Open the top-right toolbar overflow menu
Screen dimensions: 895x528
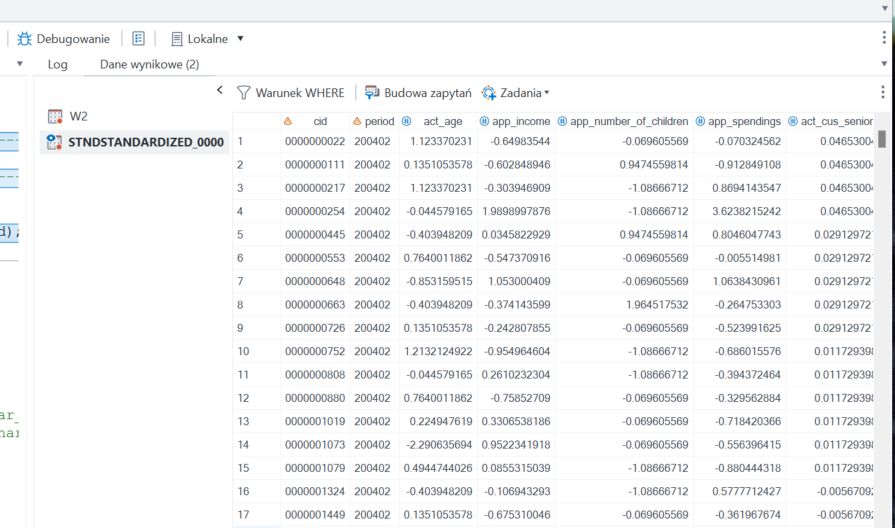884,39
